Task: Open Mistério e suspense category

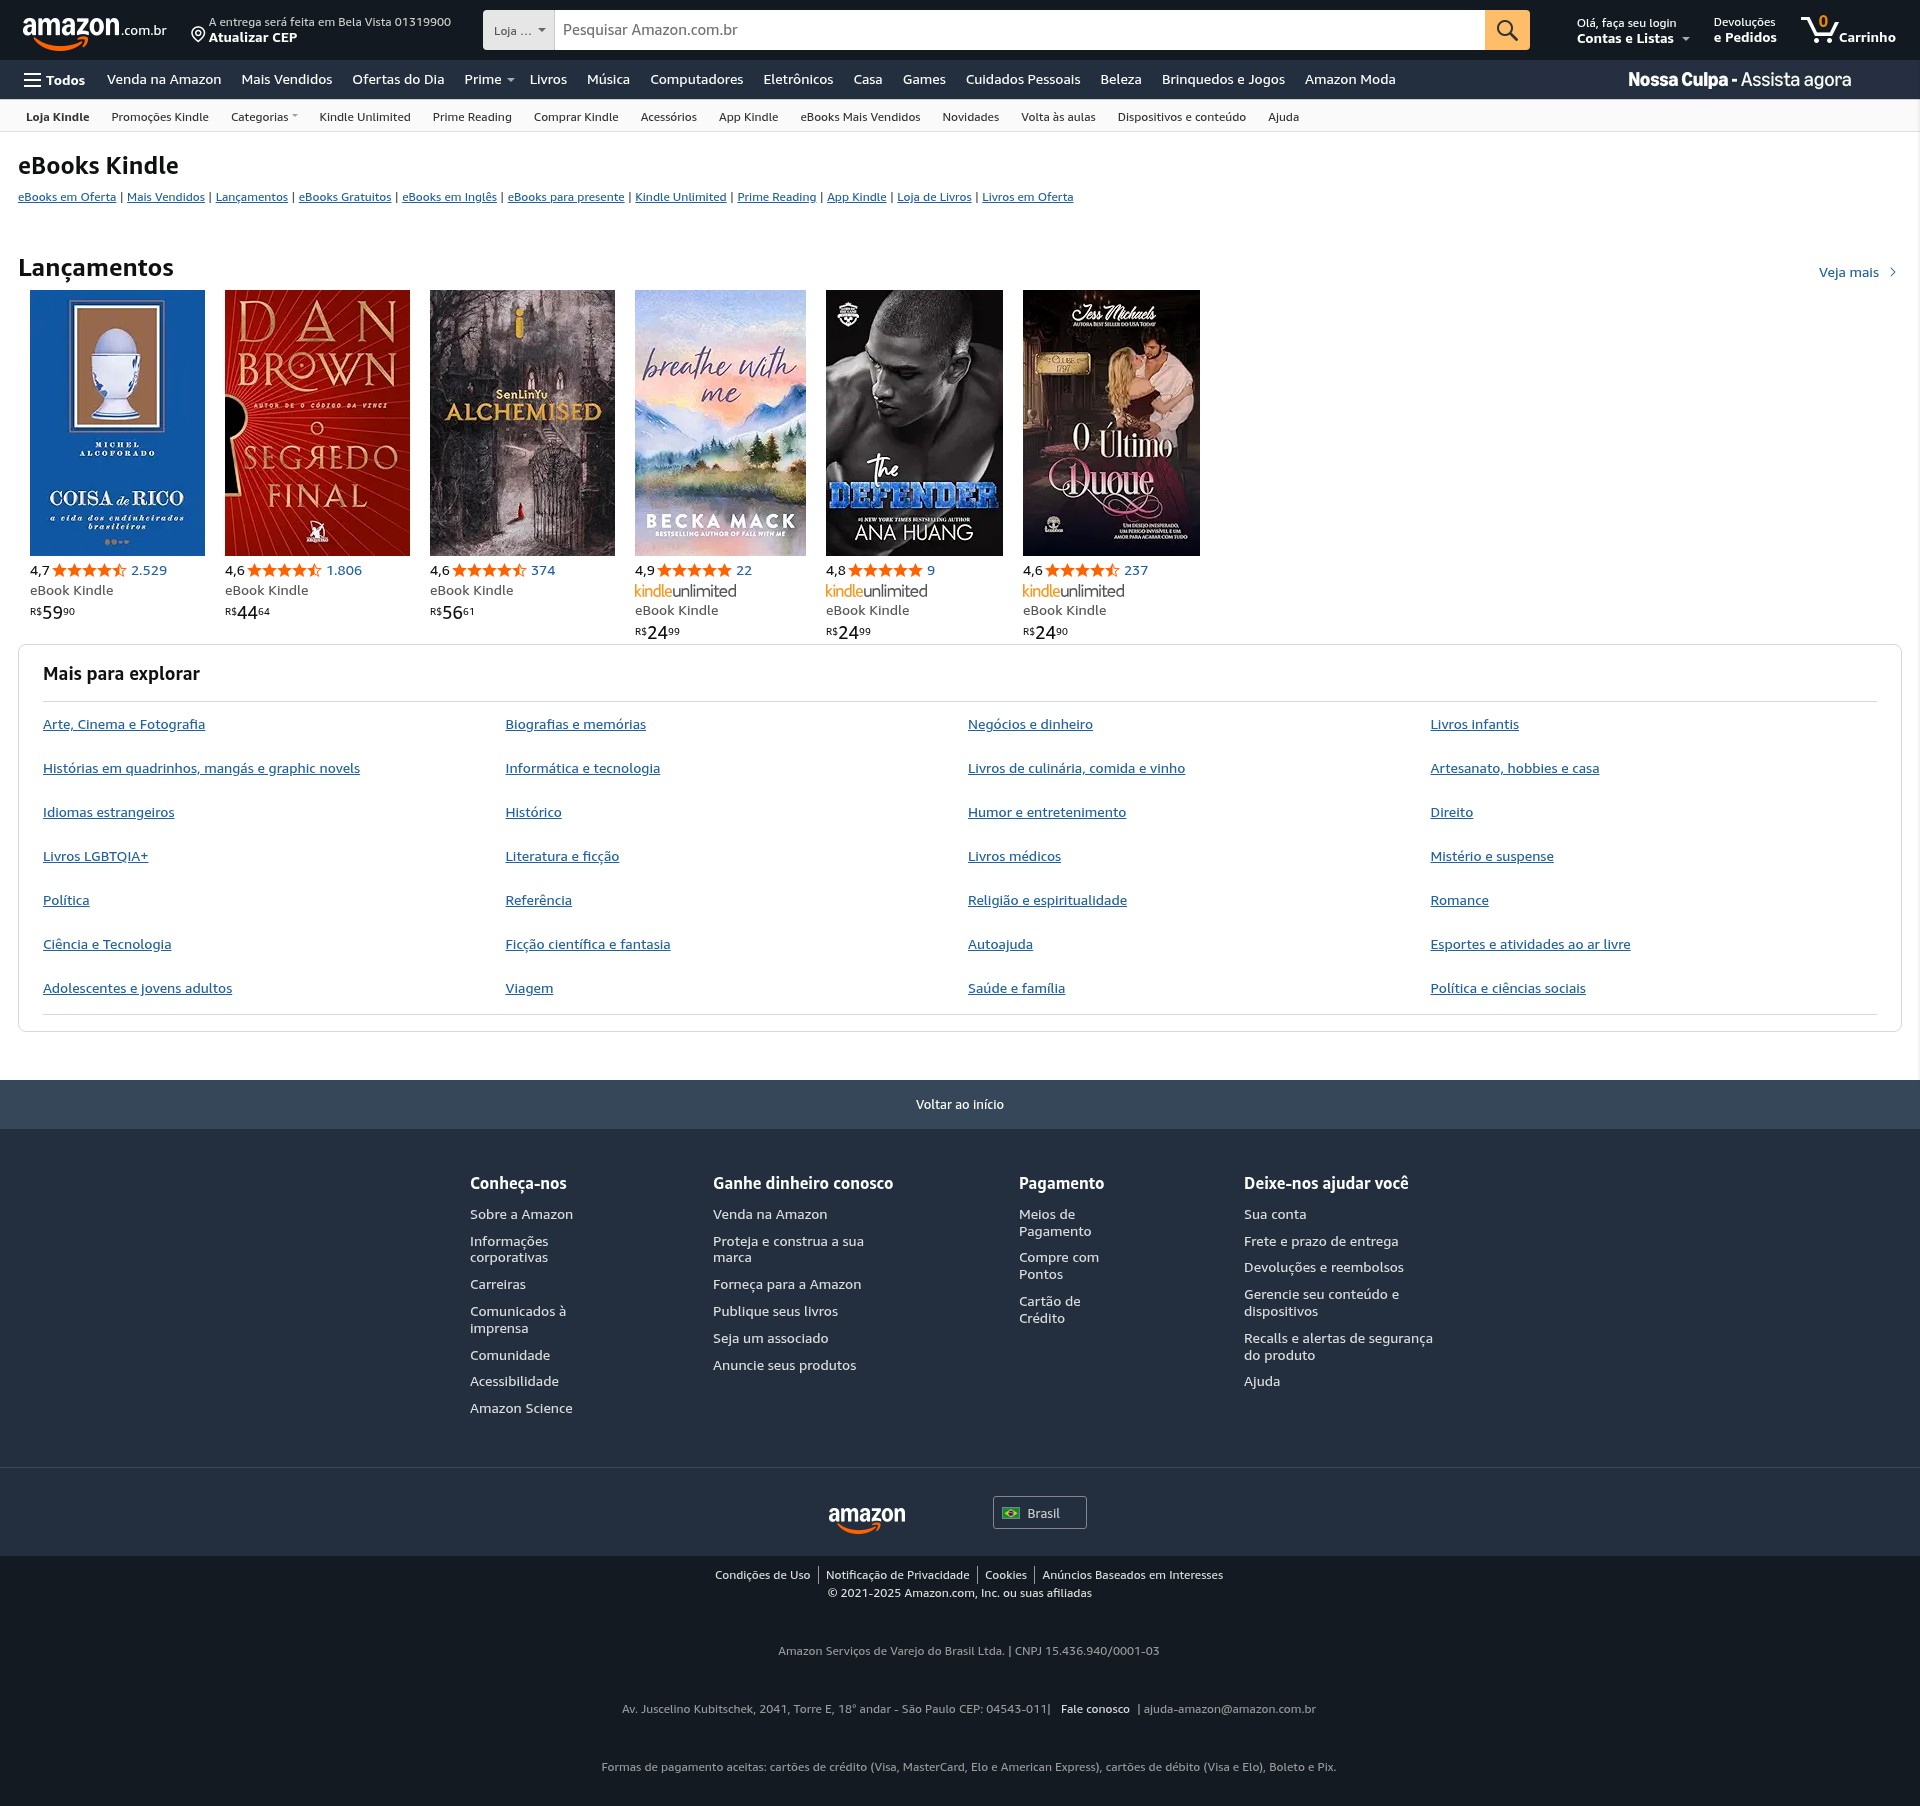Action: (x=1491, y=857)
